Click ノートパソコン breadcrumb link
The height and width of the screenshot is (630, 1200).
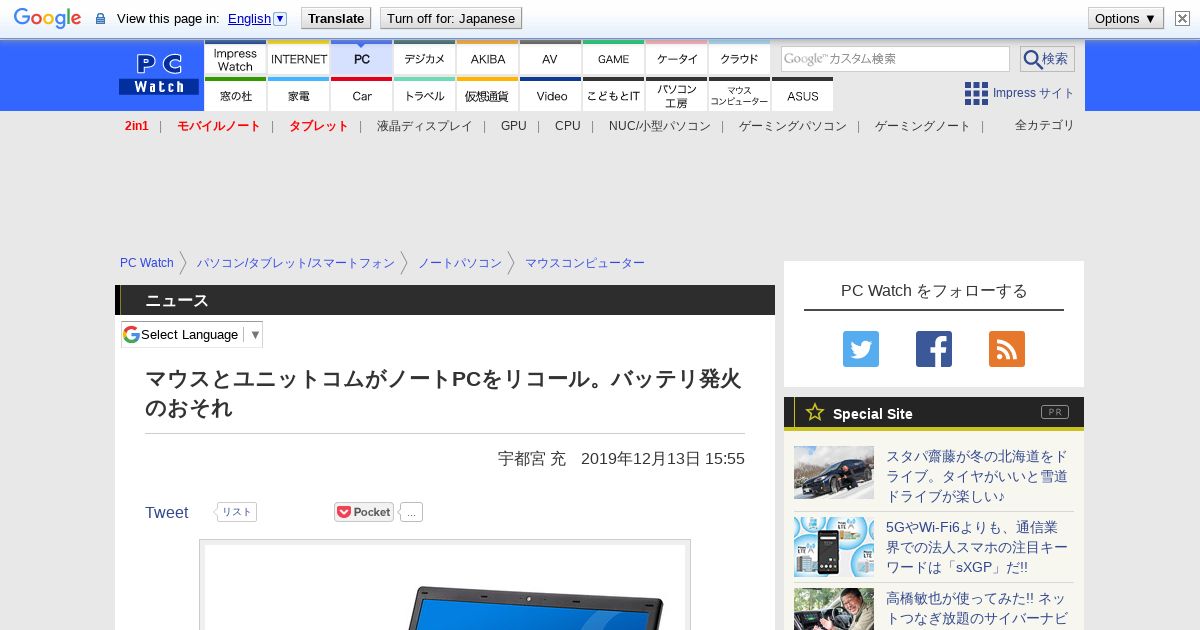(x=460, y=263)
